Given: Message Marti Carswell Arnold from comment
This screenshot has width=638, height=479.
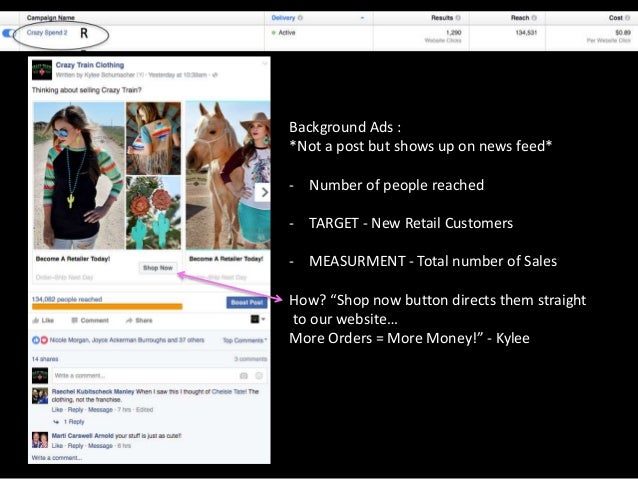Looking at the screenshot, I should [100, 446].
